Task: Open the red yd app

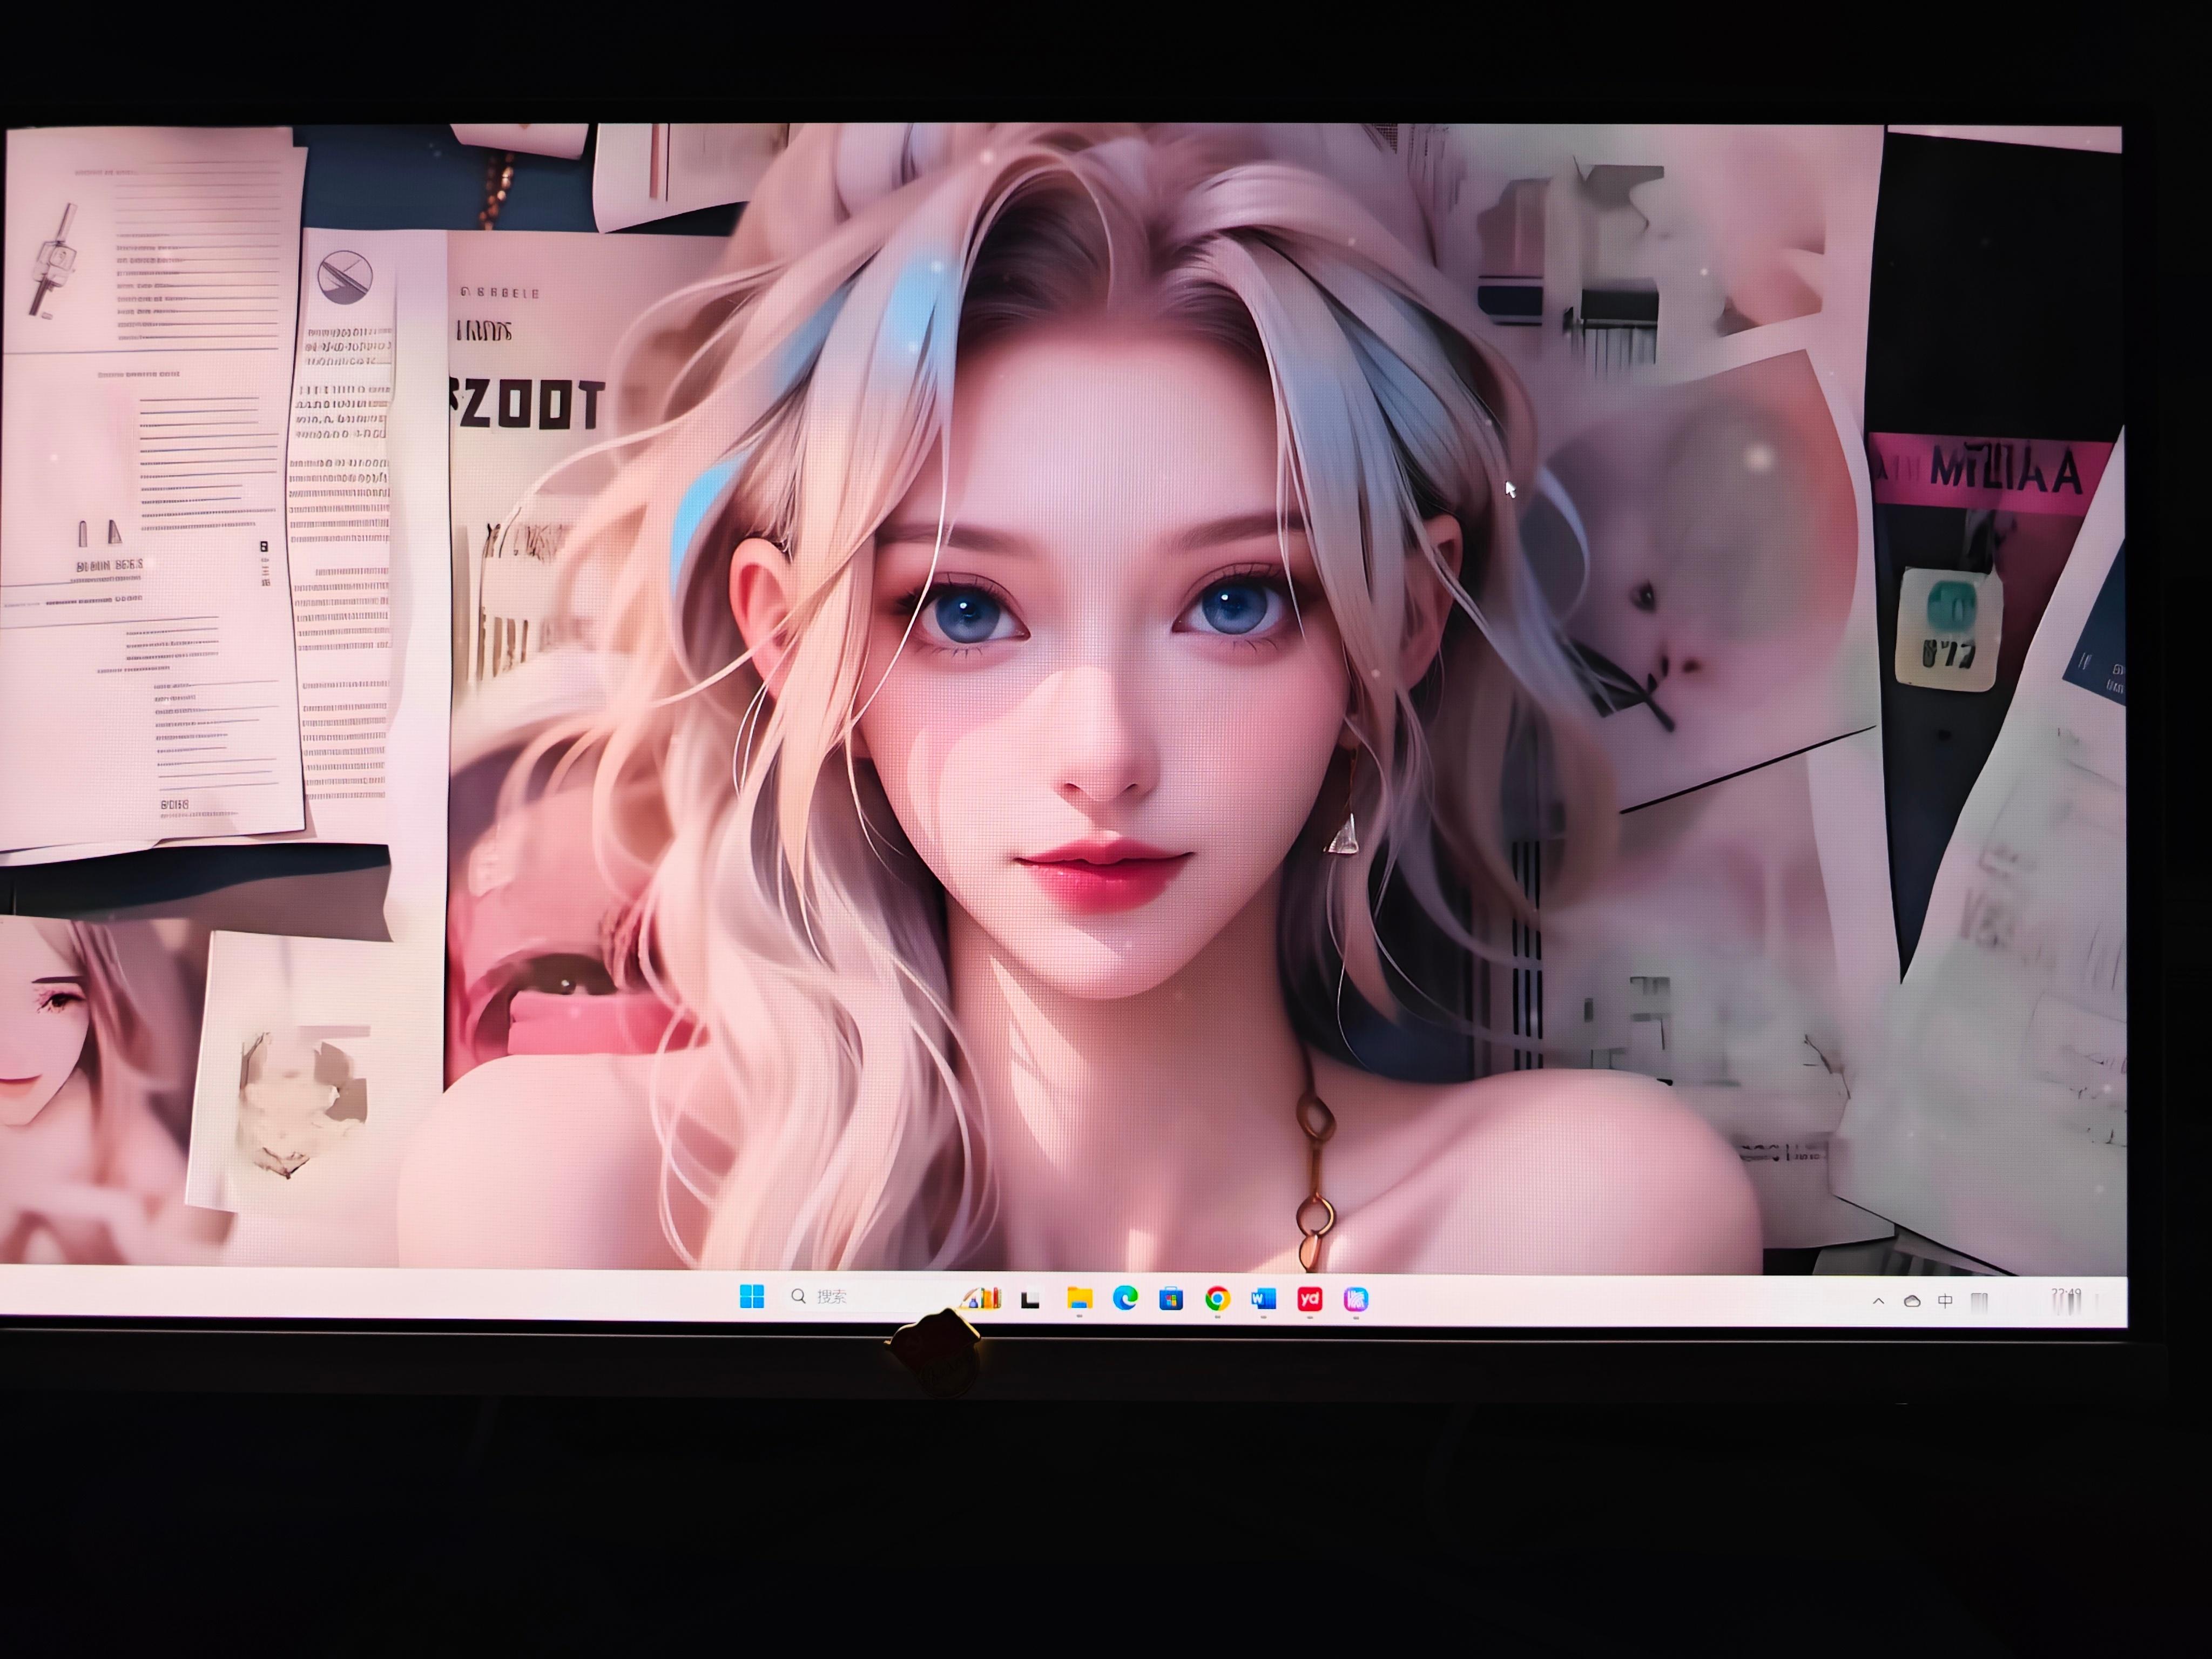Action: (1309, 1299)
